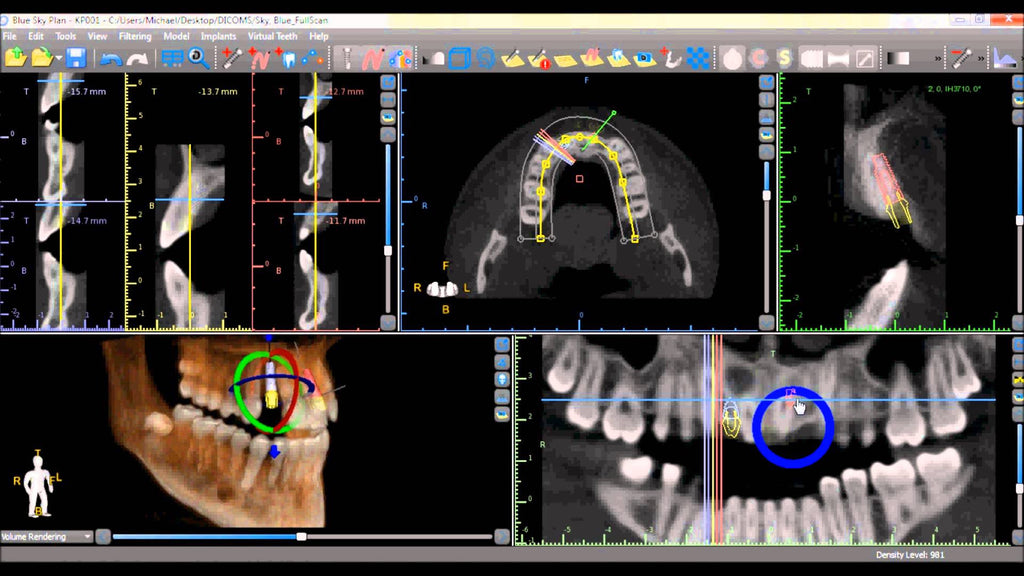Toggle the yellow S surface button
1024x576 pixels.
784,59
